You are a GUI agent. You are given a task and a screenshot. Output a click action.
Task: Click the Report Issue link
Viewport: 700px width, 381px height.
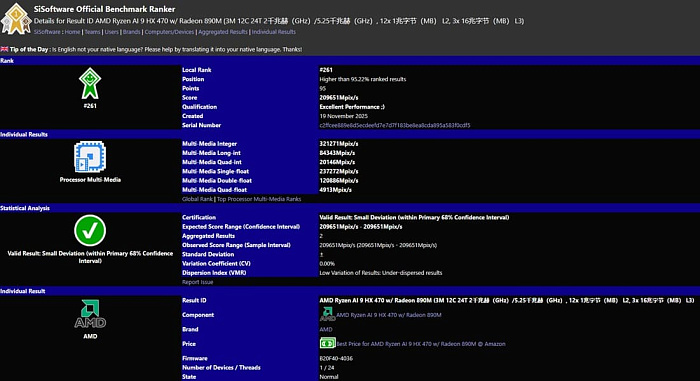(x=198, y=282)
